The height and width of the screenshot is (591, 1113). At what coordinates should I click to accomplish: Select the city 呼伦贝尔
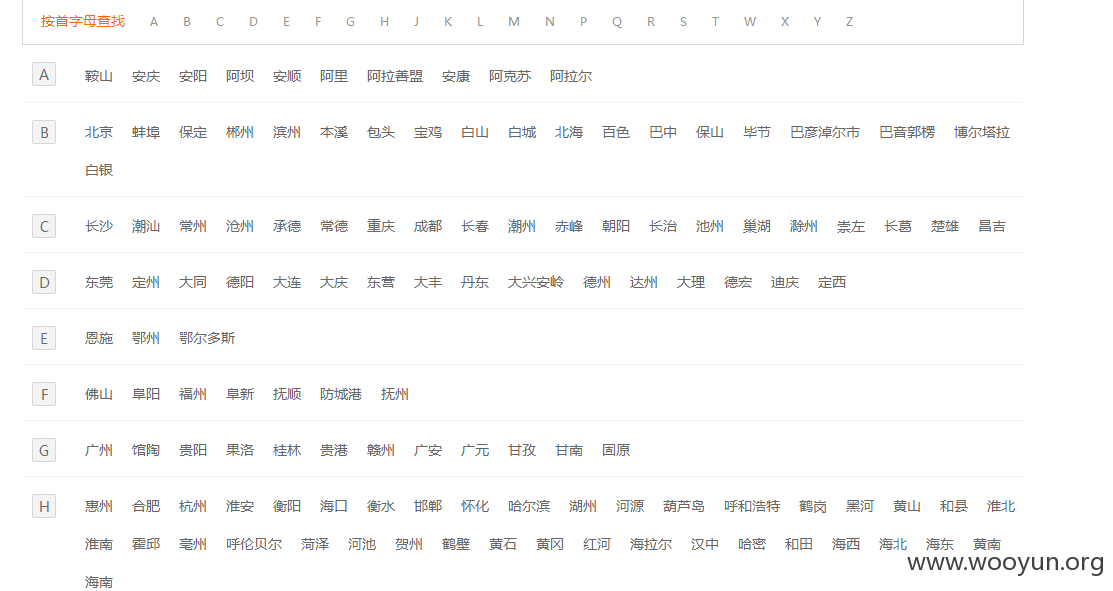click(x=253, y=545)
